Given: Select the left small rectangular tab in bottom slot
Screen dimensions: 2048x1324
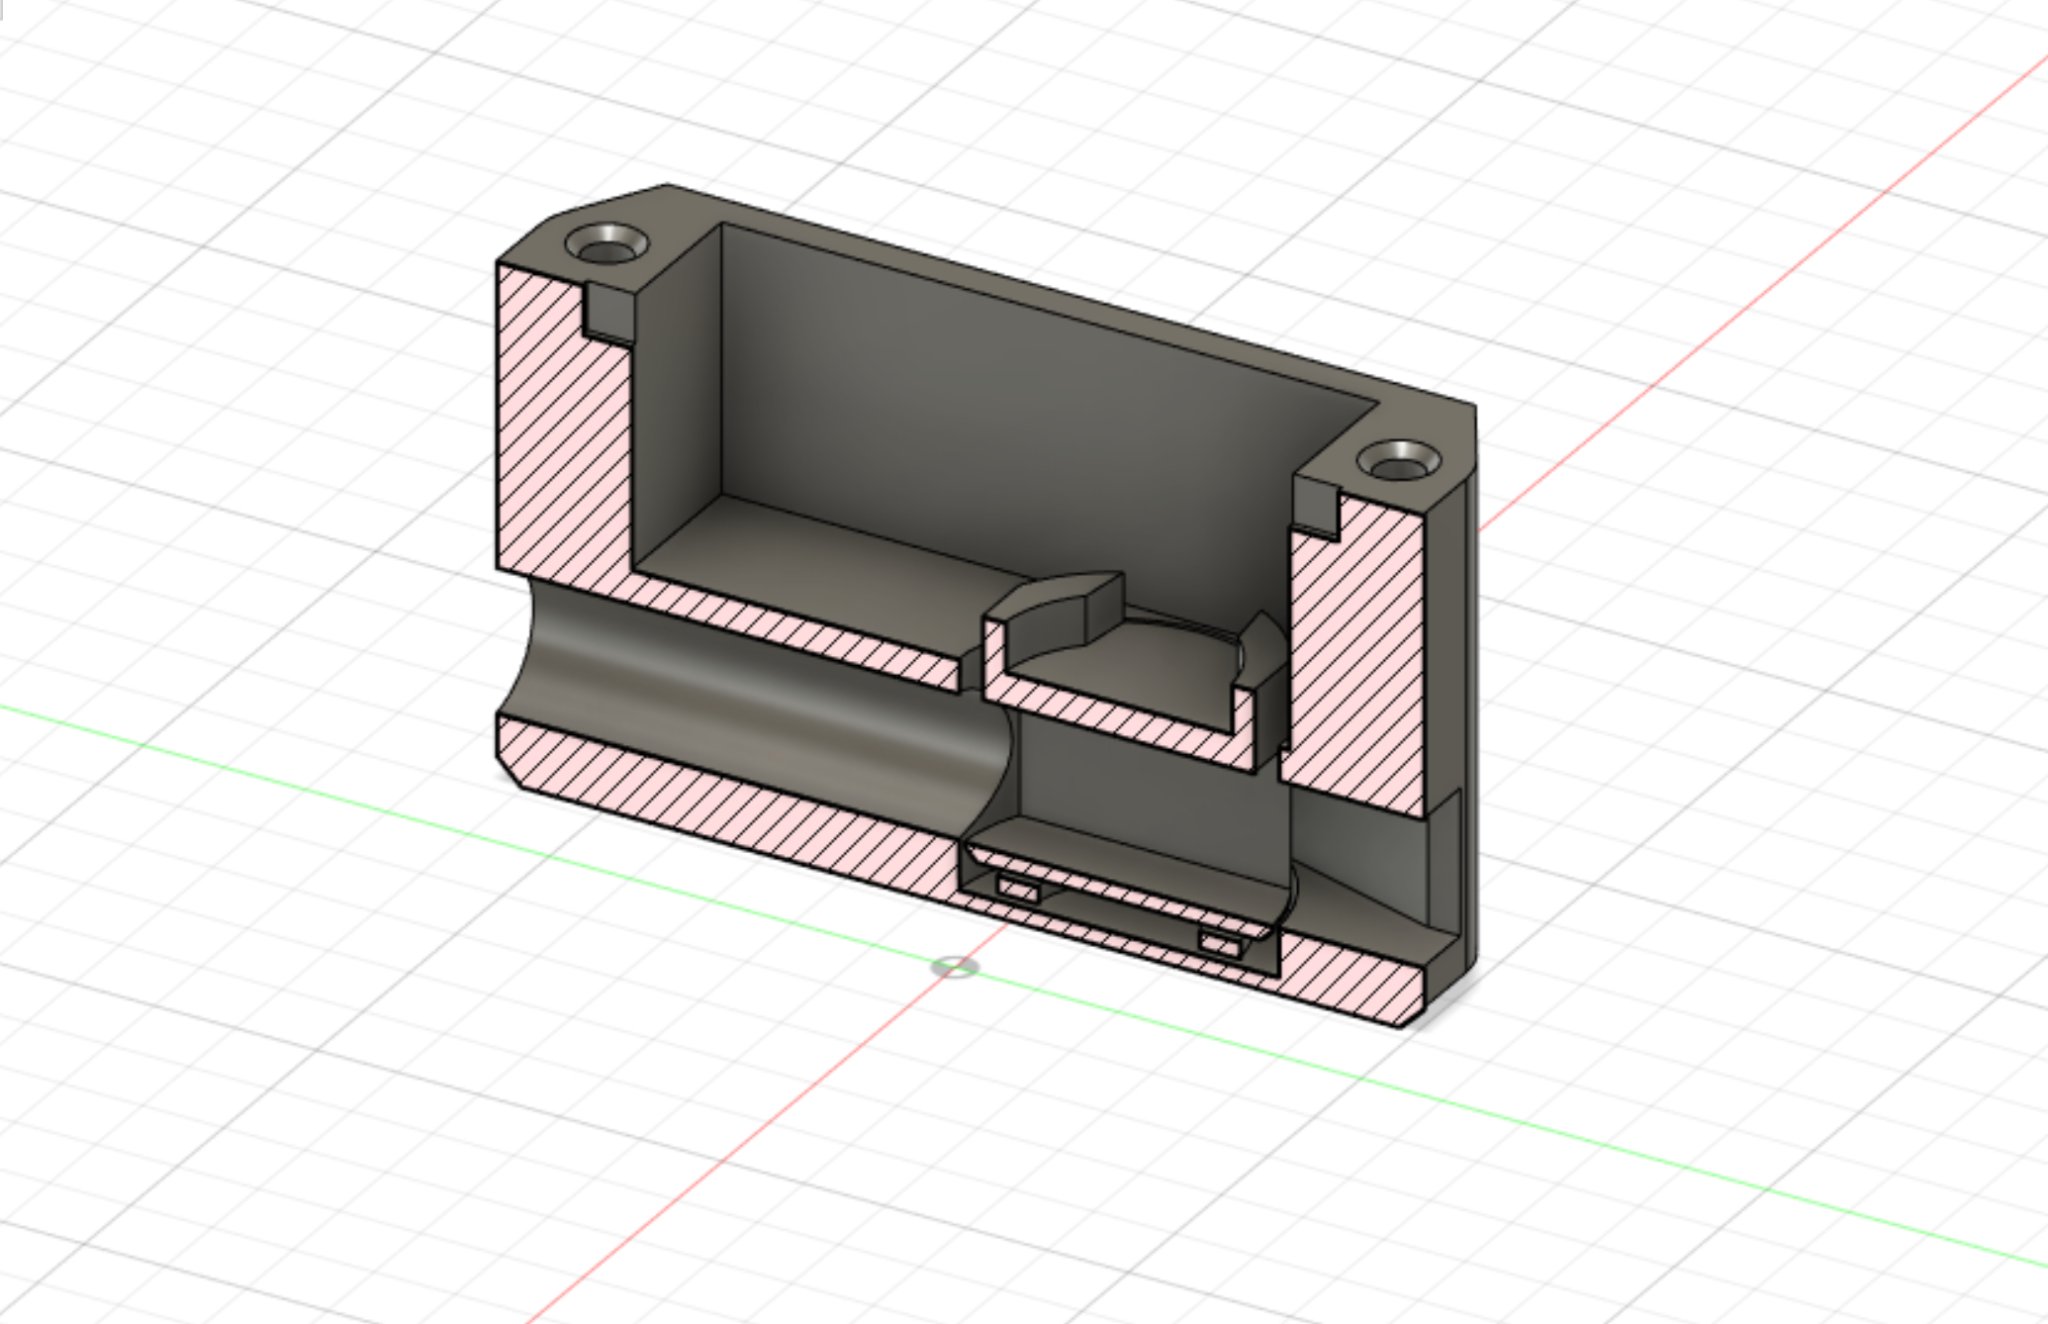Looking at the screenshot, I should [1018, 888].
